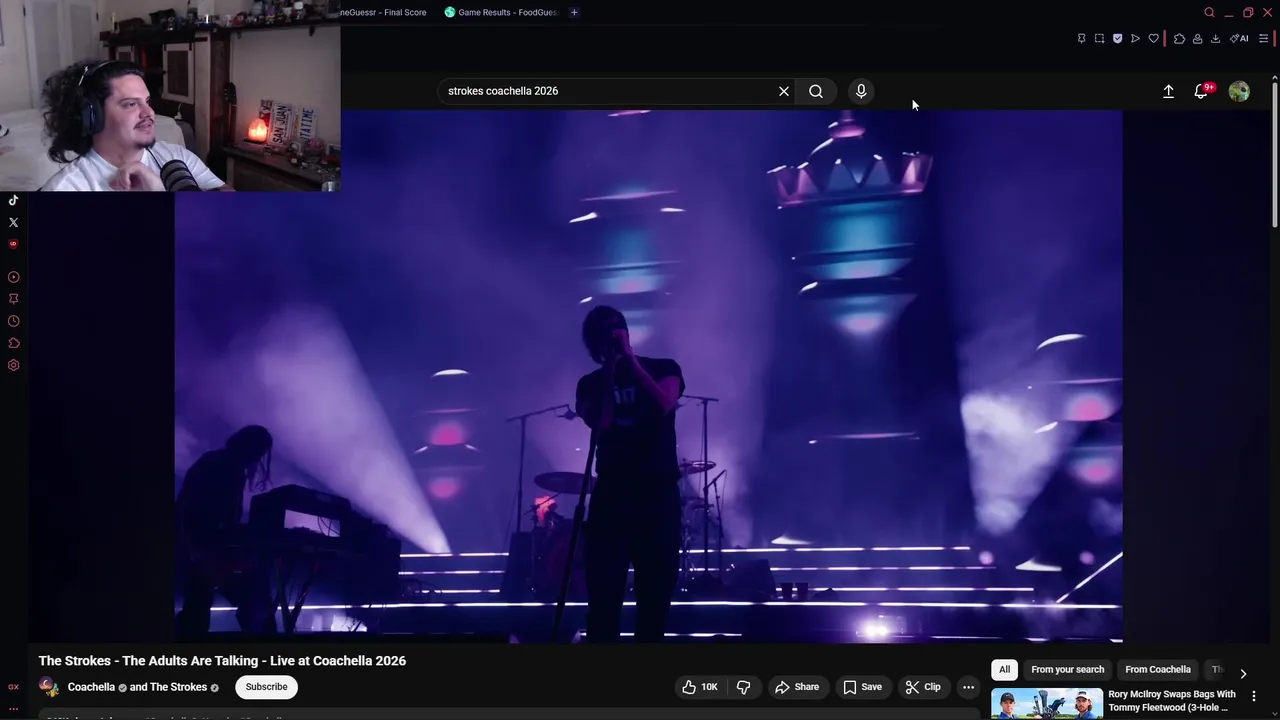This screenshot has width=1280, height=720.
Task: Click the YouTube search magnifier button
Action: click(816, 91)
